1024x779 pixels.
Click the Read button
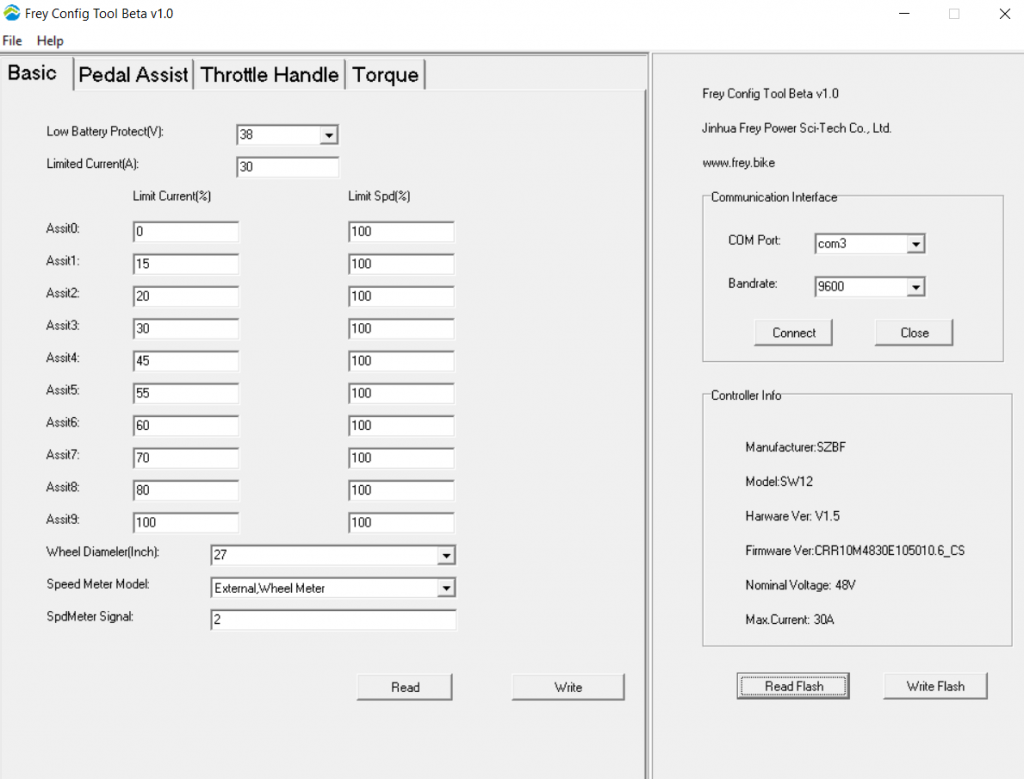point(404,687)
